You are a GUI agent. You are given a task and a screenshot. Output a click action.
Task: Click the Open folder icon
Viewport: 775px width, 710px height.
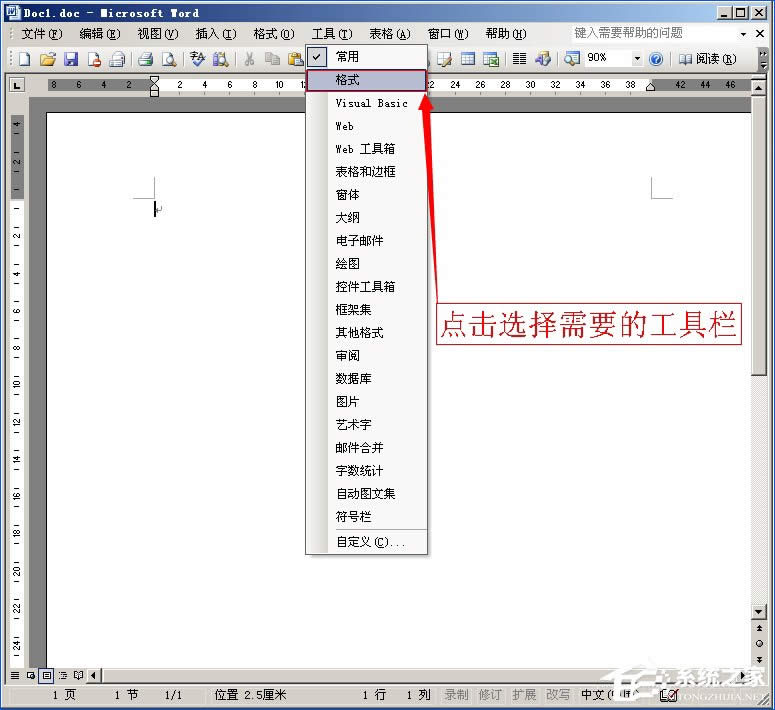47,59
